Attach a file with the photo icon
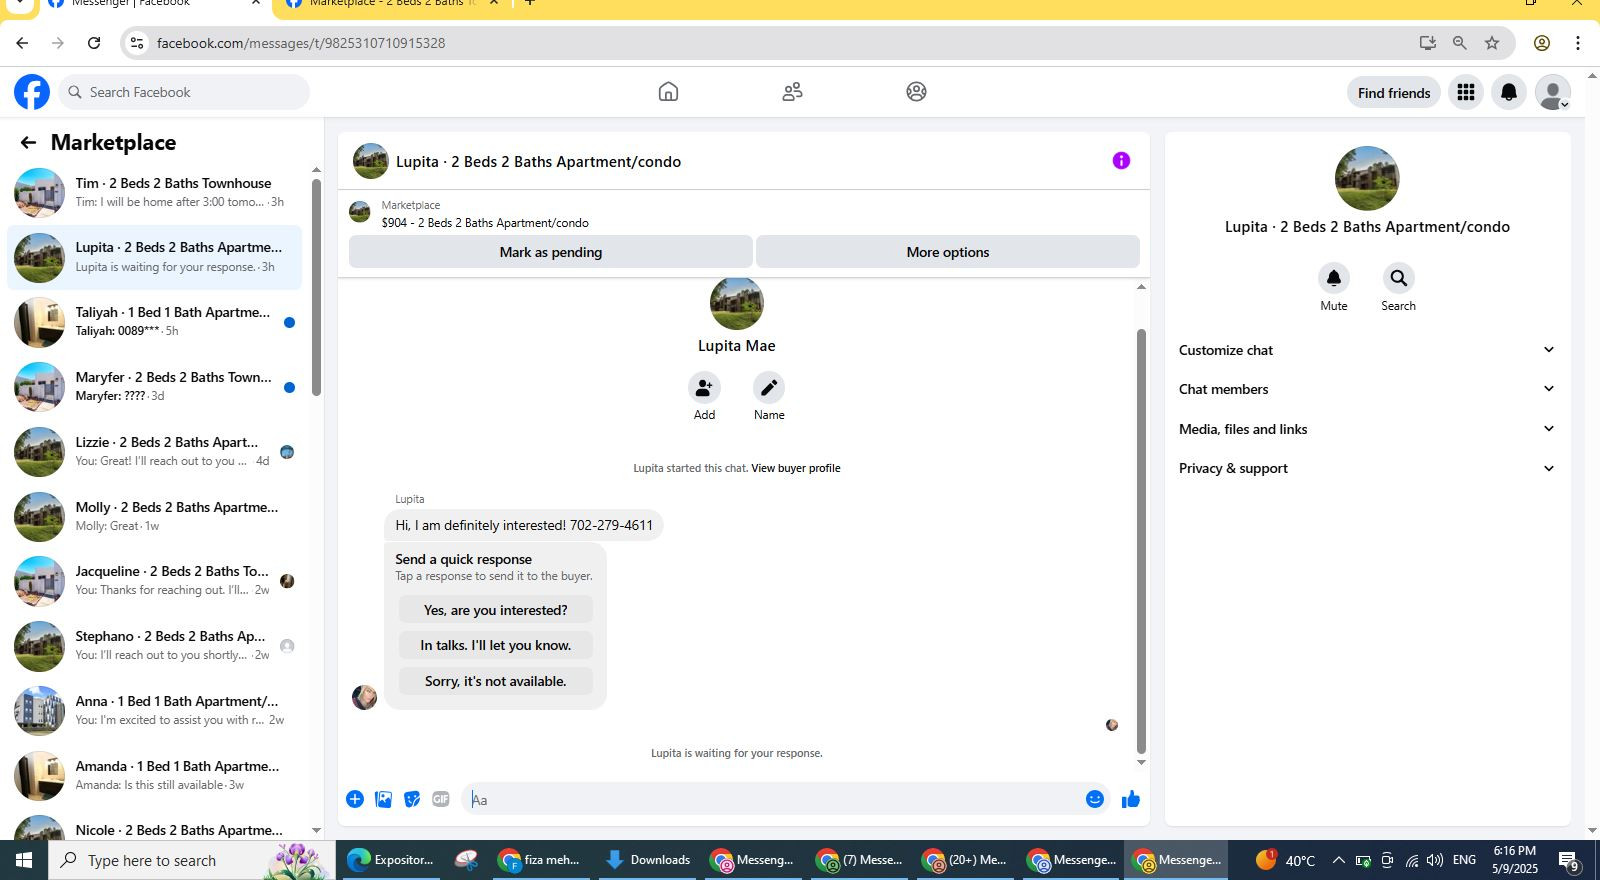This screenshot has width=1600, height=880. tap(383, 799)
